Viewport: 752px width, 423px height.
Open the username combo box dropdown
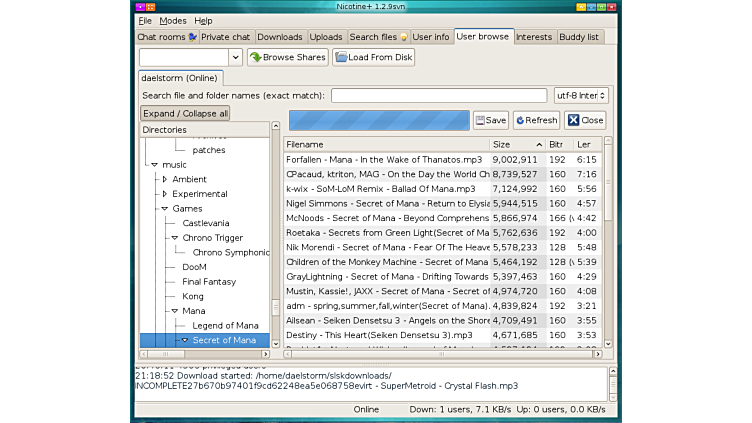235,58
